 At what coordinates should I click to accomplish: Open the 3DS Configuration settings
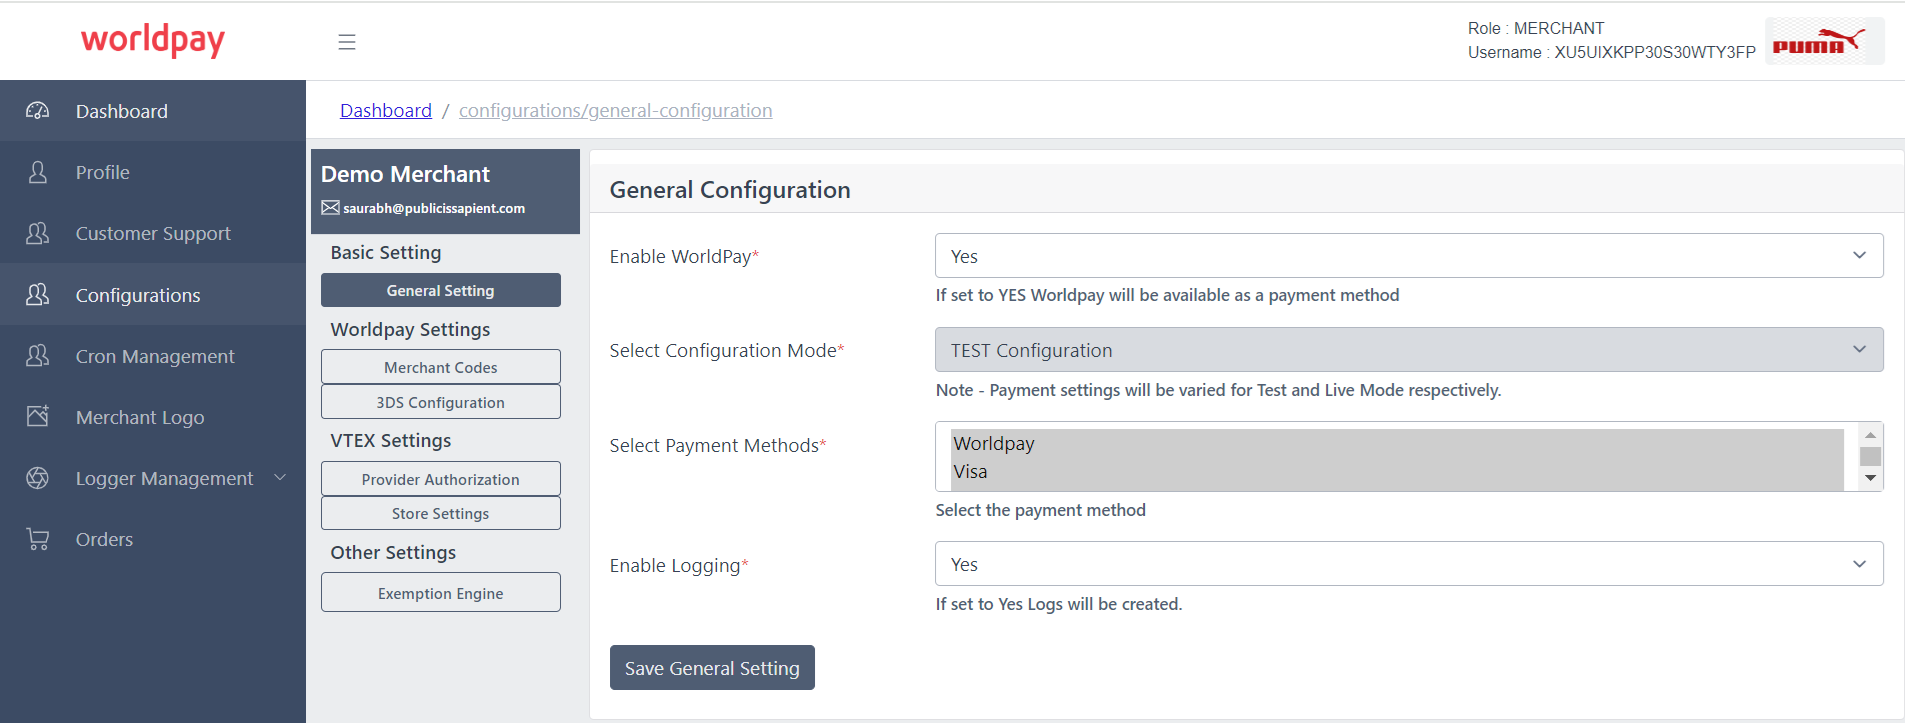pos(440,402)
